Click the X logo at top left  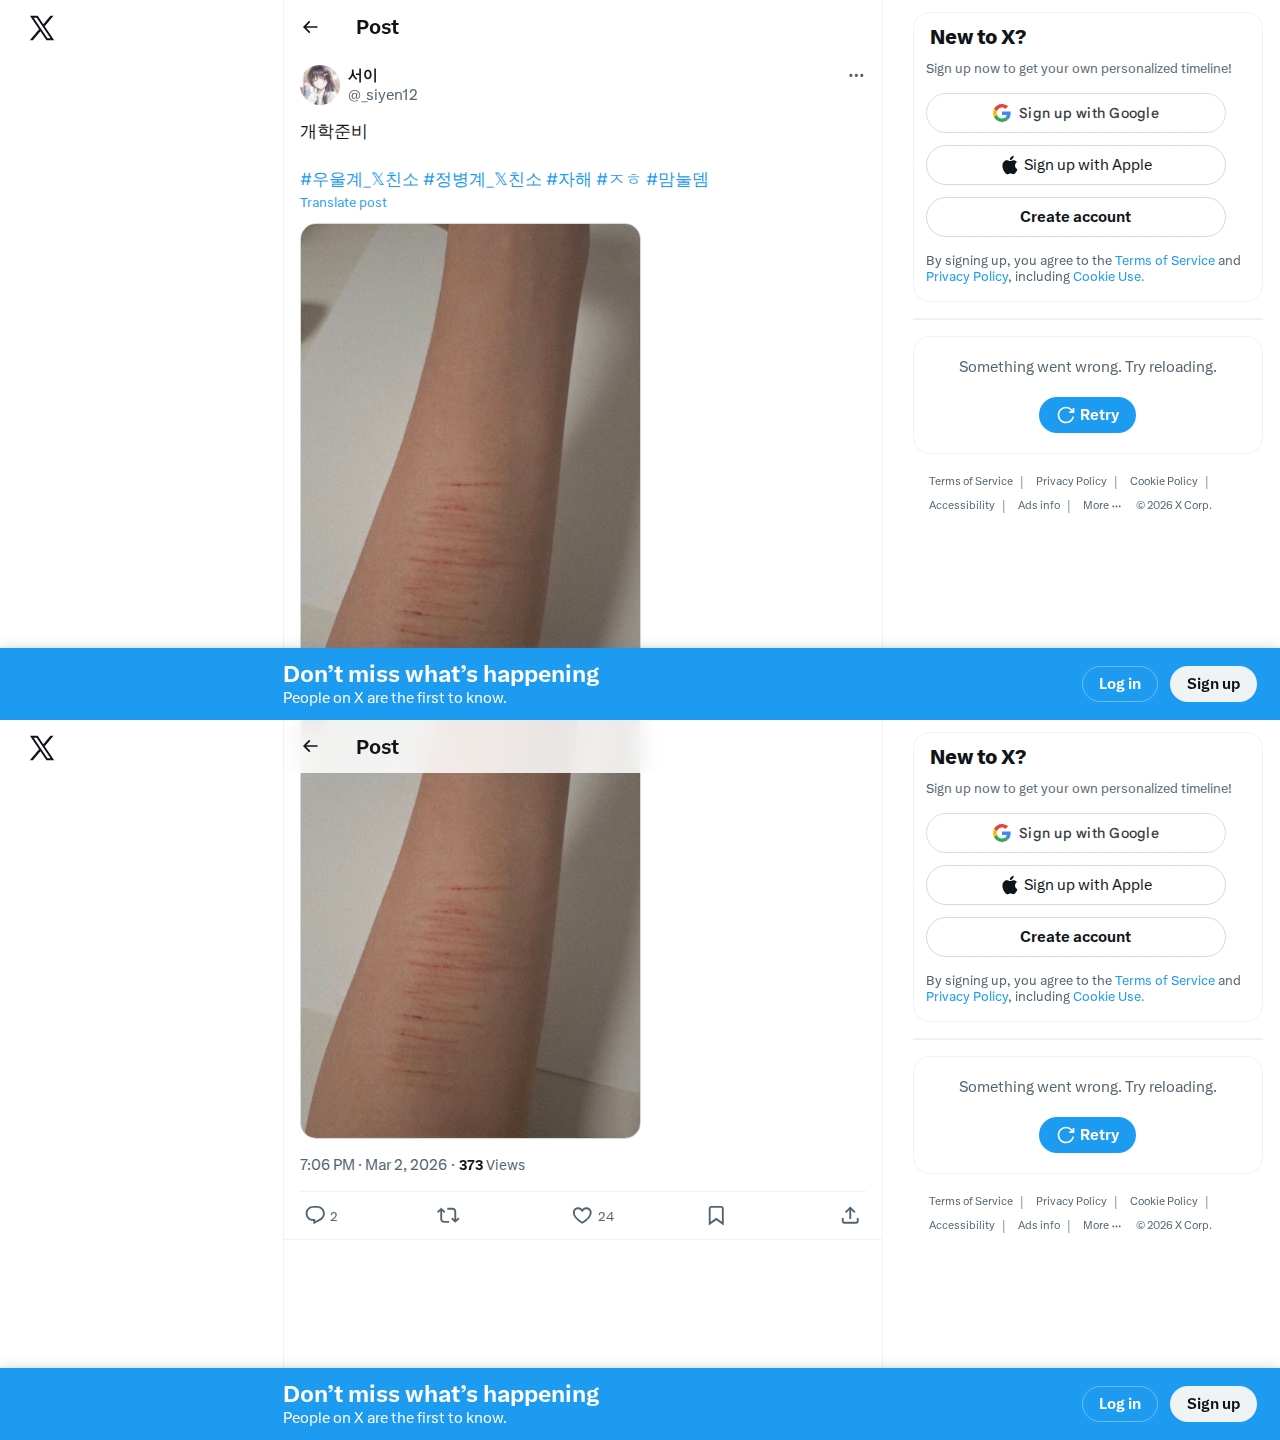point(42,28)
